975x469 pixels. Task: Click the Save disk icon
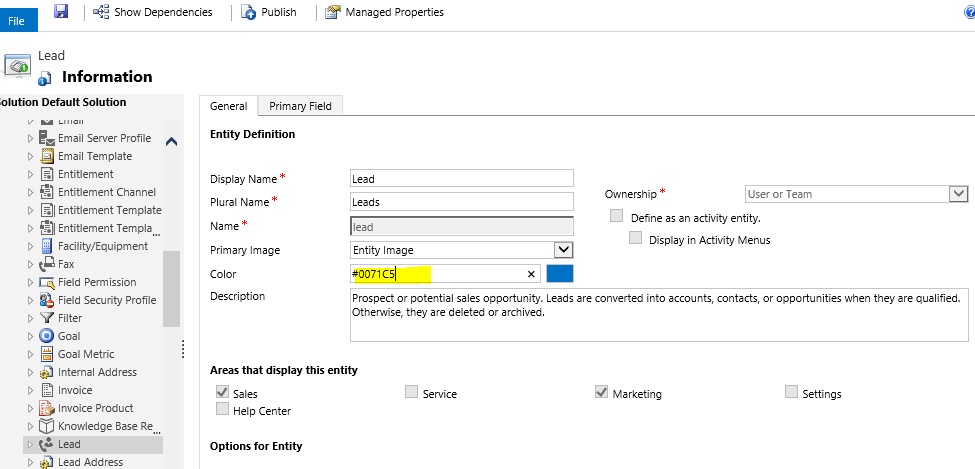pos(61,11)
